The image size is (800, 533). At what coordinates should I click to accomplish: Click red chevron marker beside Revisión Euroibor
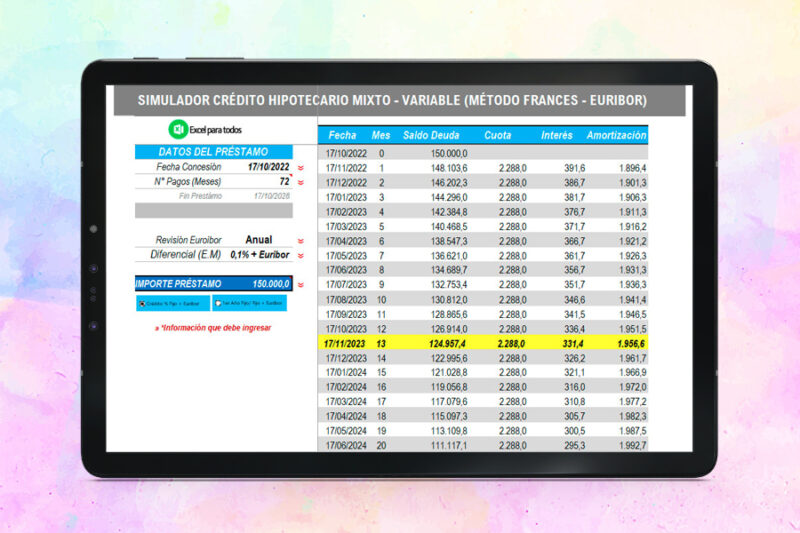pyautogui.click(x=301, y=241)
